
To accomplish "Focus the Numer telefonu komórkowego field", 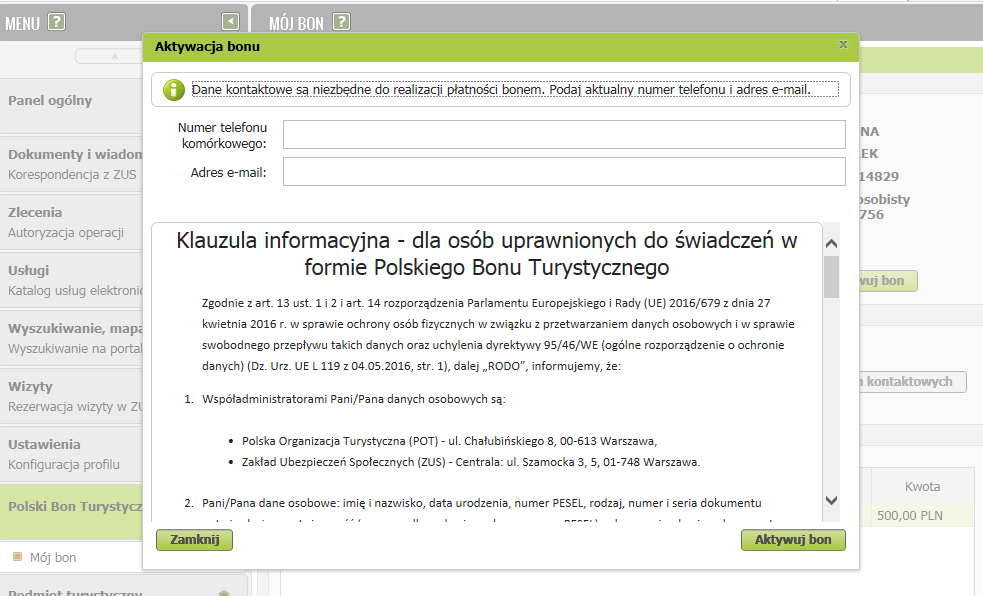I will pos(564,135).
